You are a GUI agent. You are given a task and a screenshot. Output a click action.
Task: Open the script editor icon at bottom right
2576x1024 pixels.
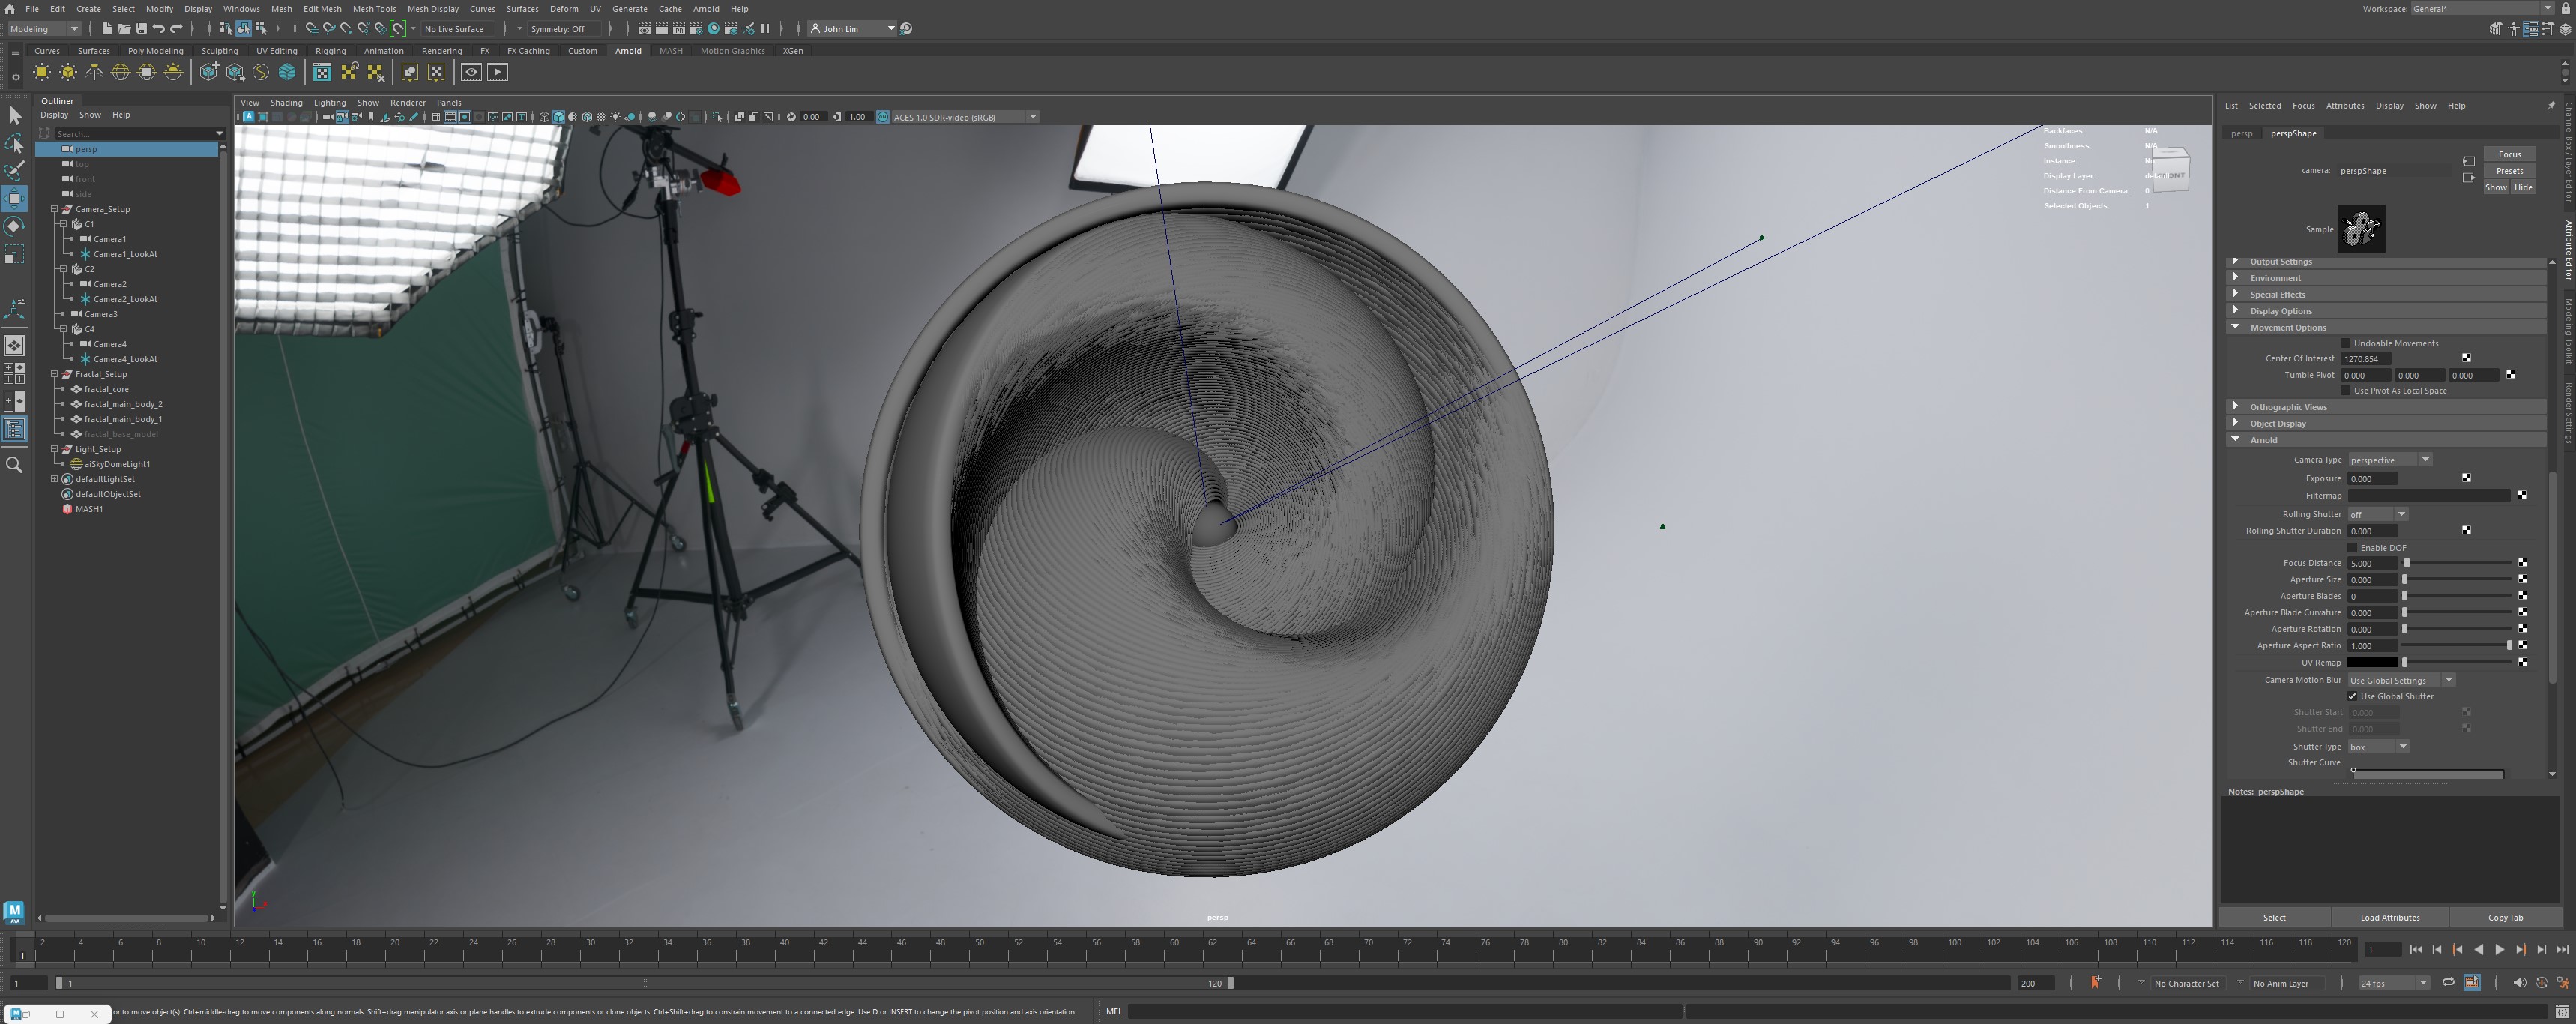pyautogui.click(x=2562, y=1011)
